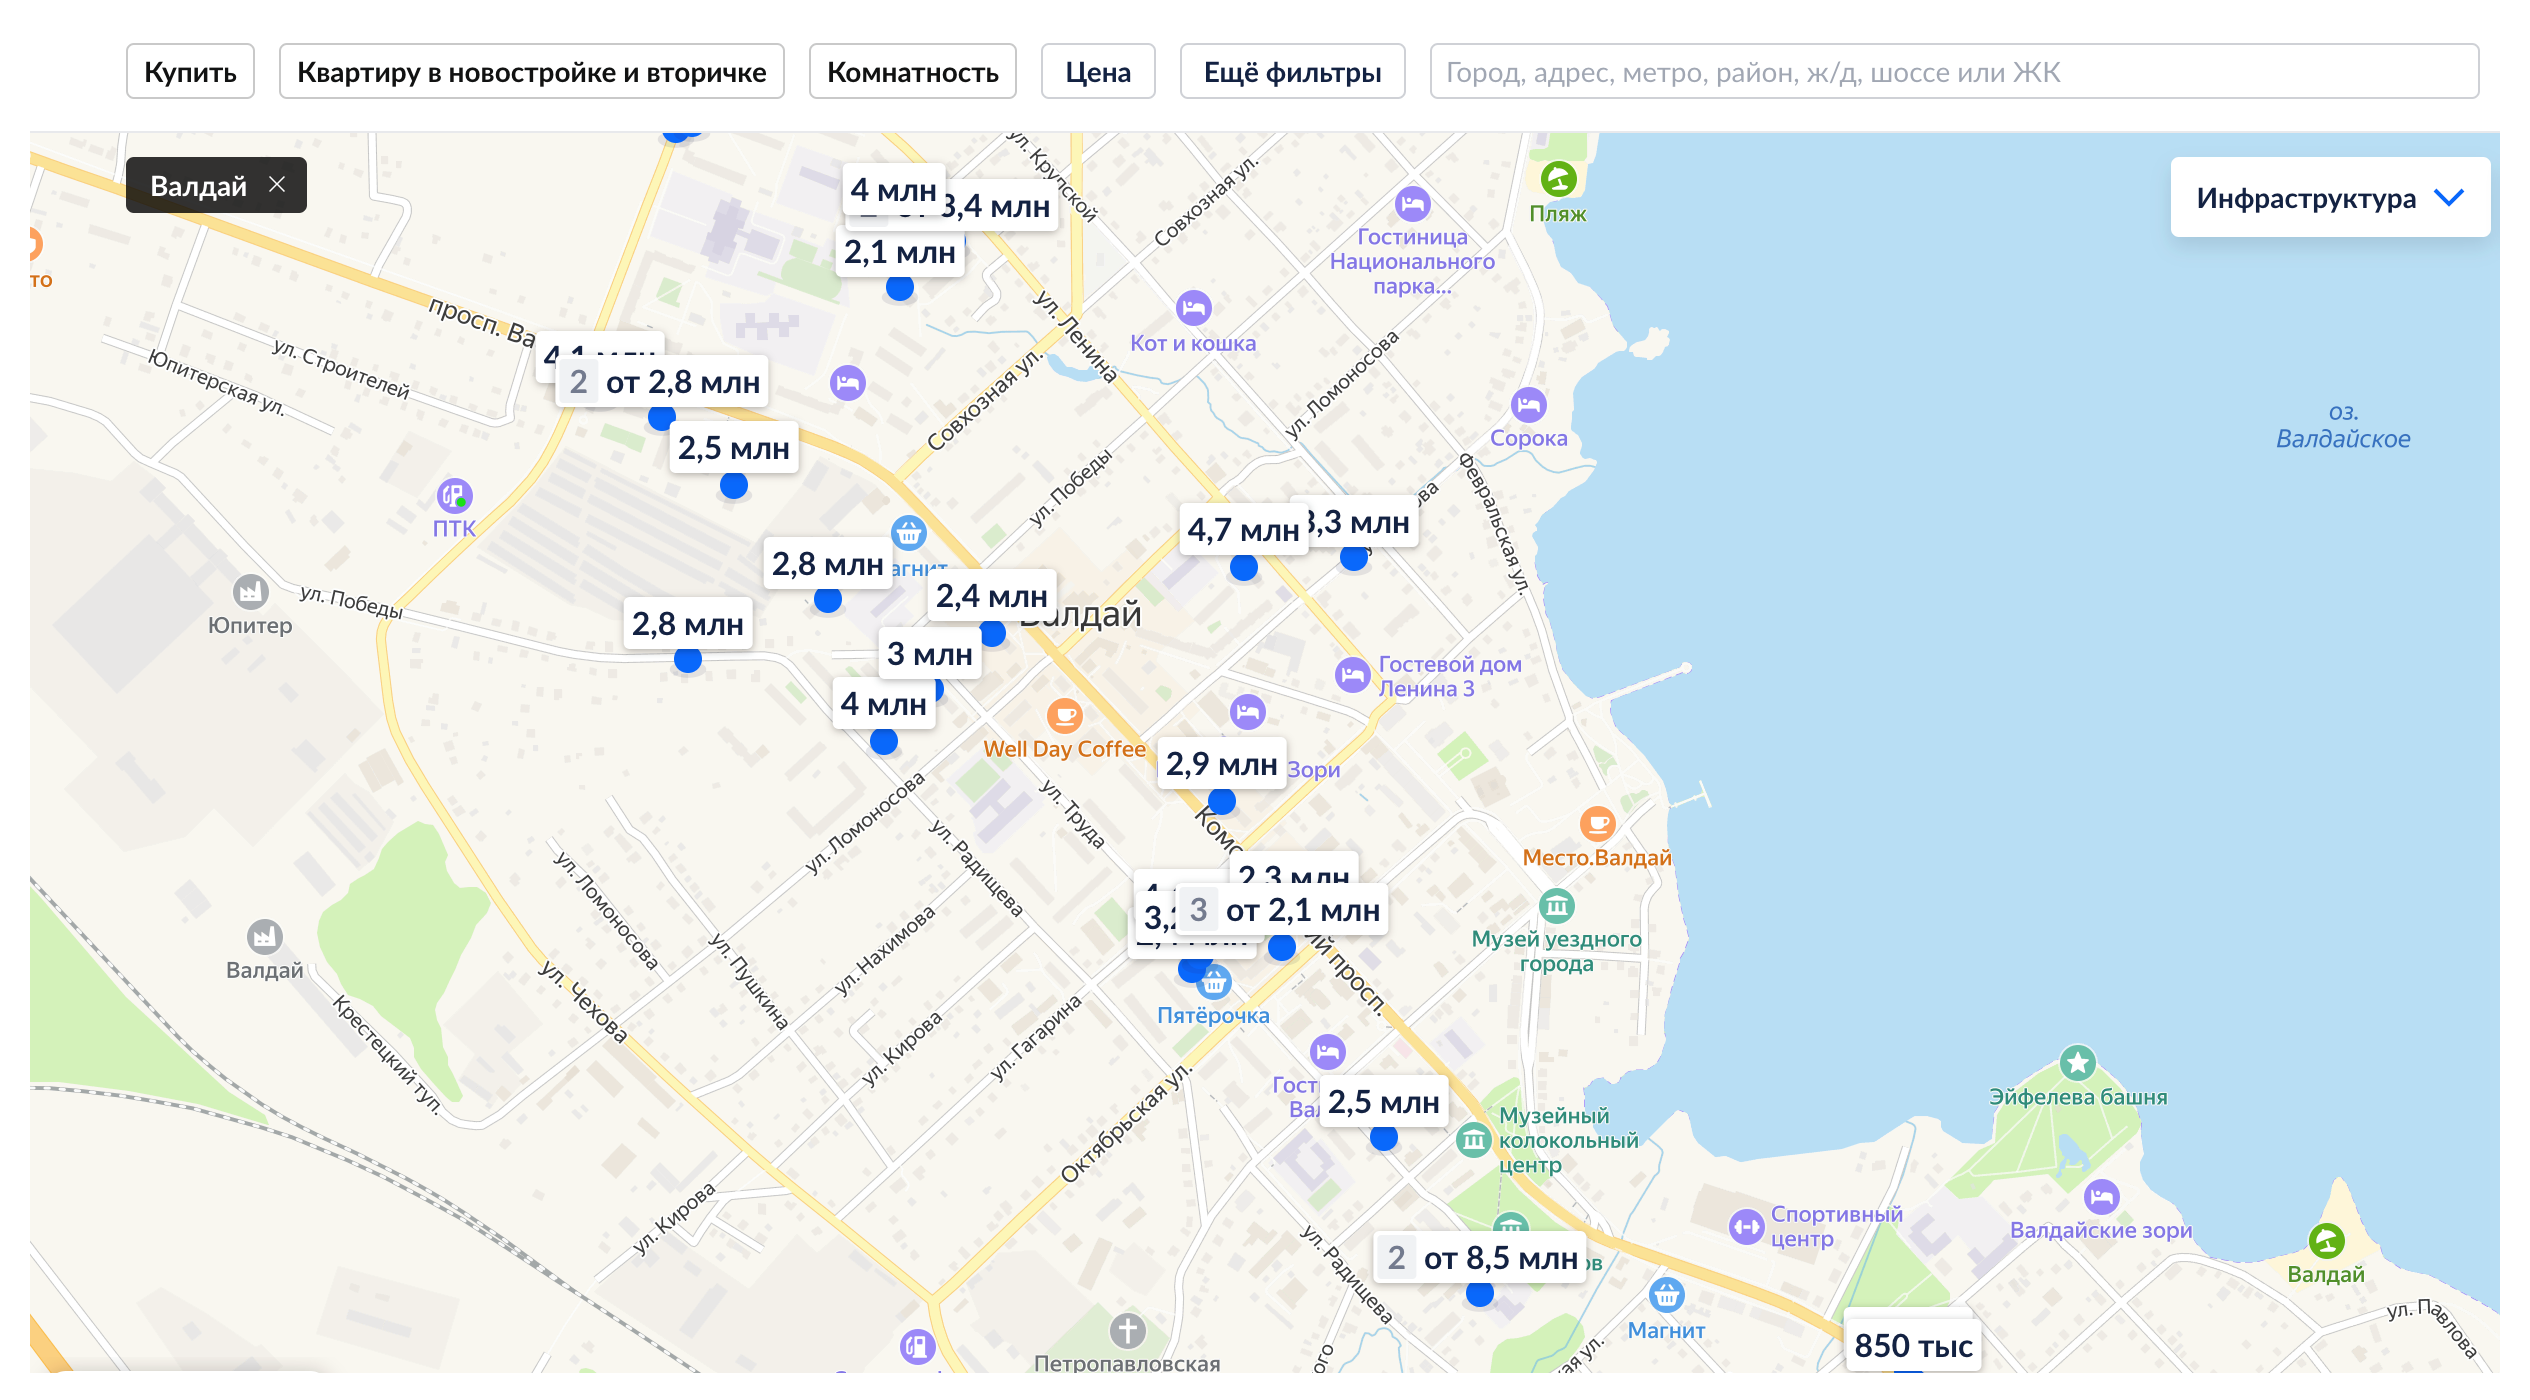The width and height of the screenshot is (2530, 1400).
Task: Click the оз. Валдайское lake label
Action: click(x=2342, y=426)
